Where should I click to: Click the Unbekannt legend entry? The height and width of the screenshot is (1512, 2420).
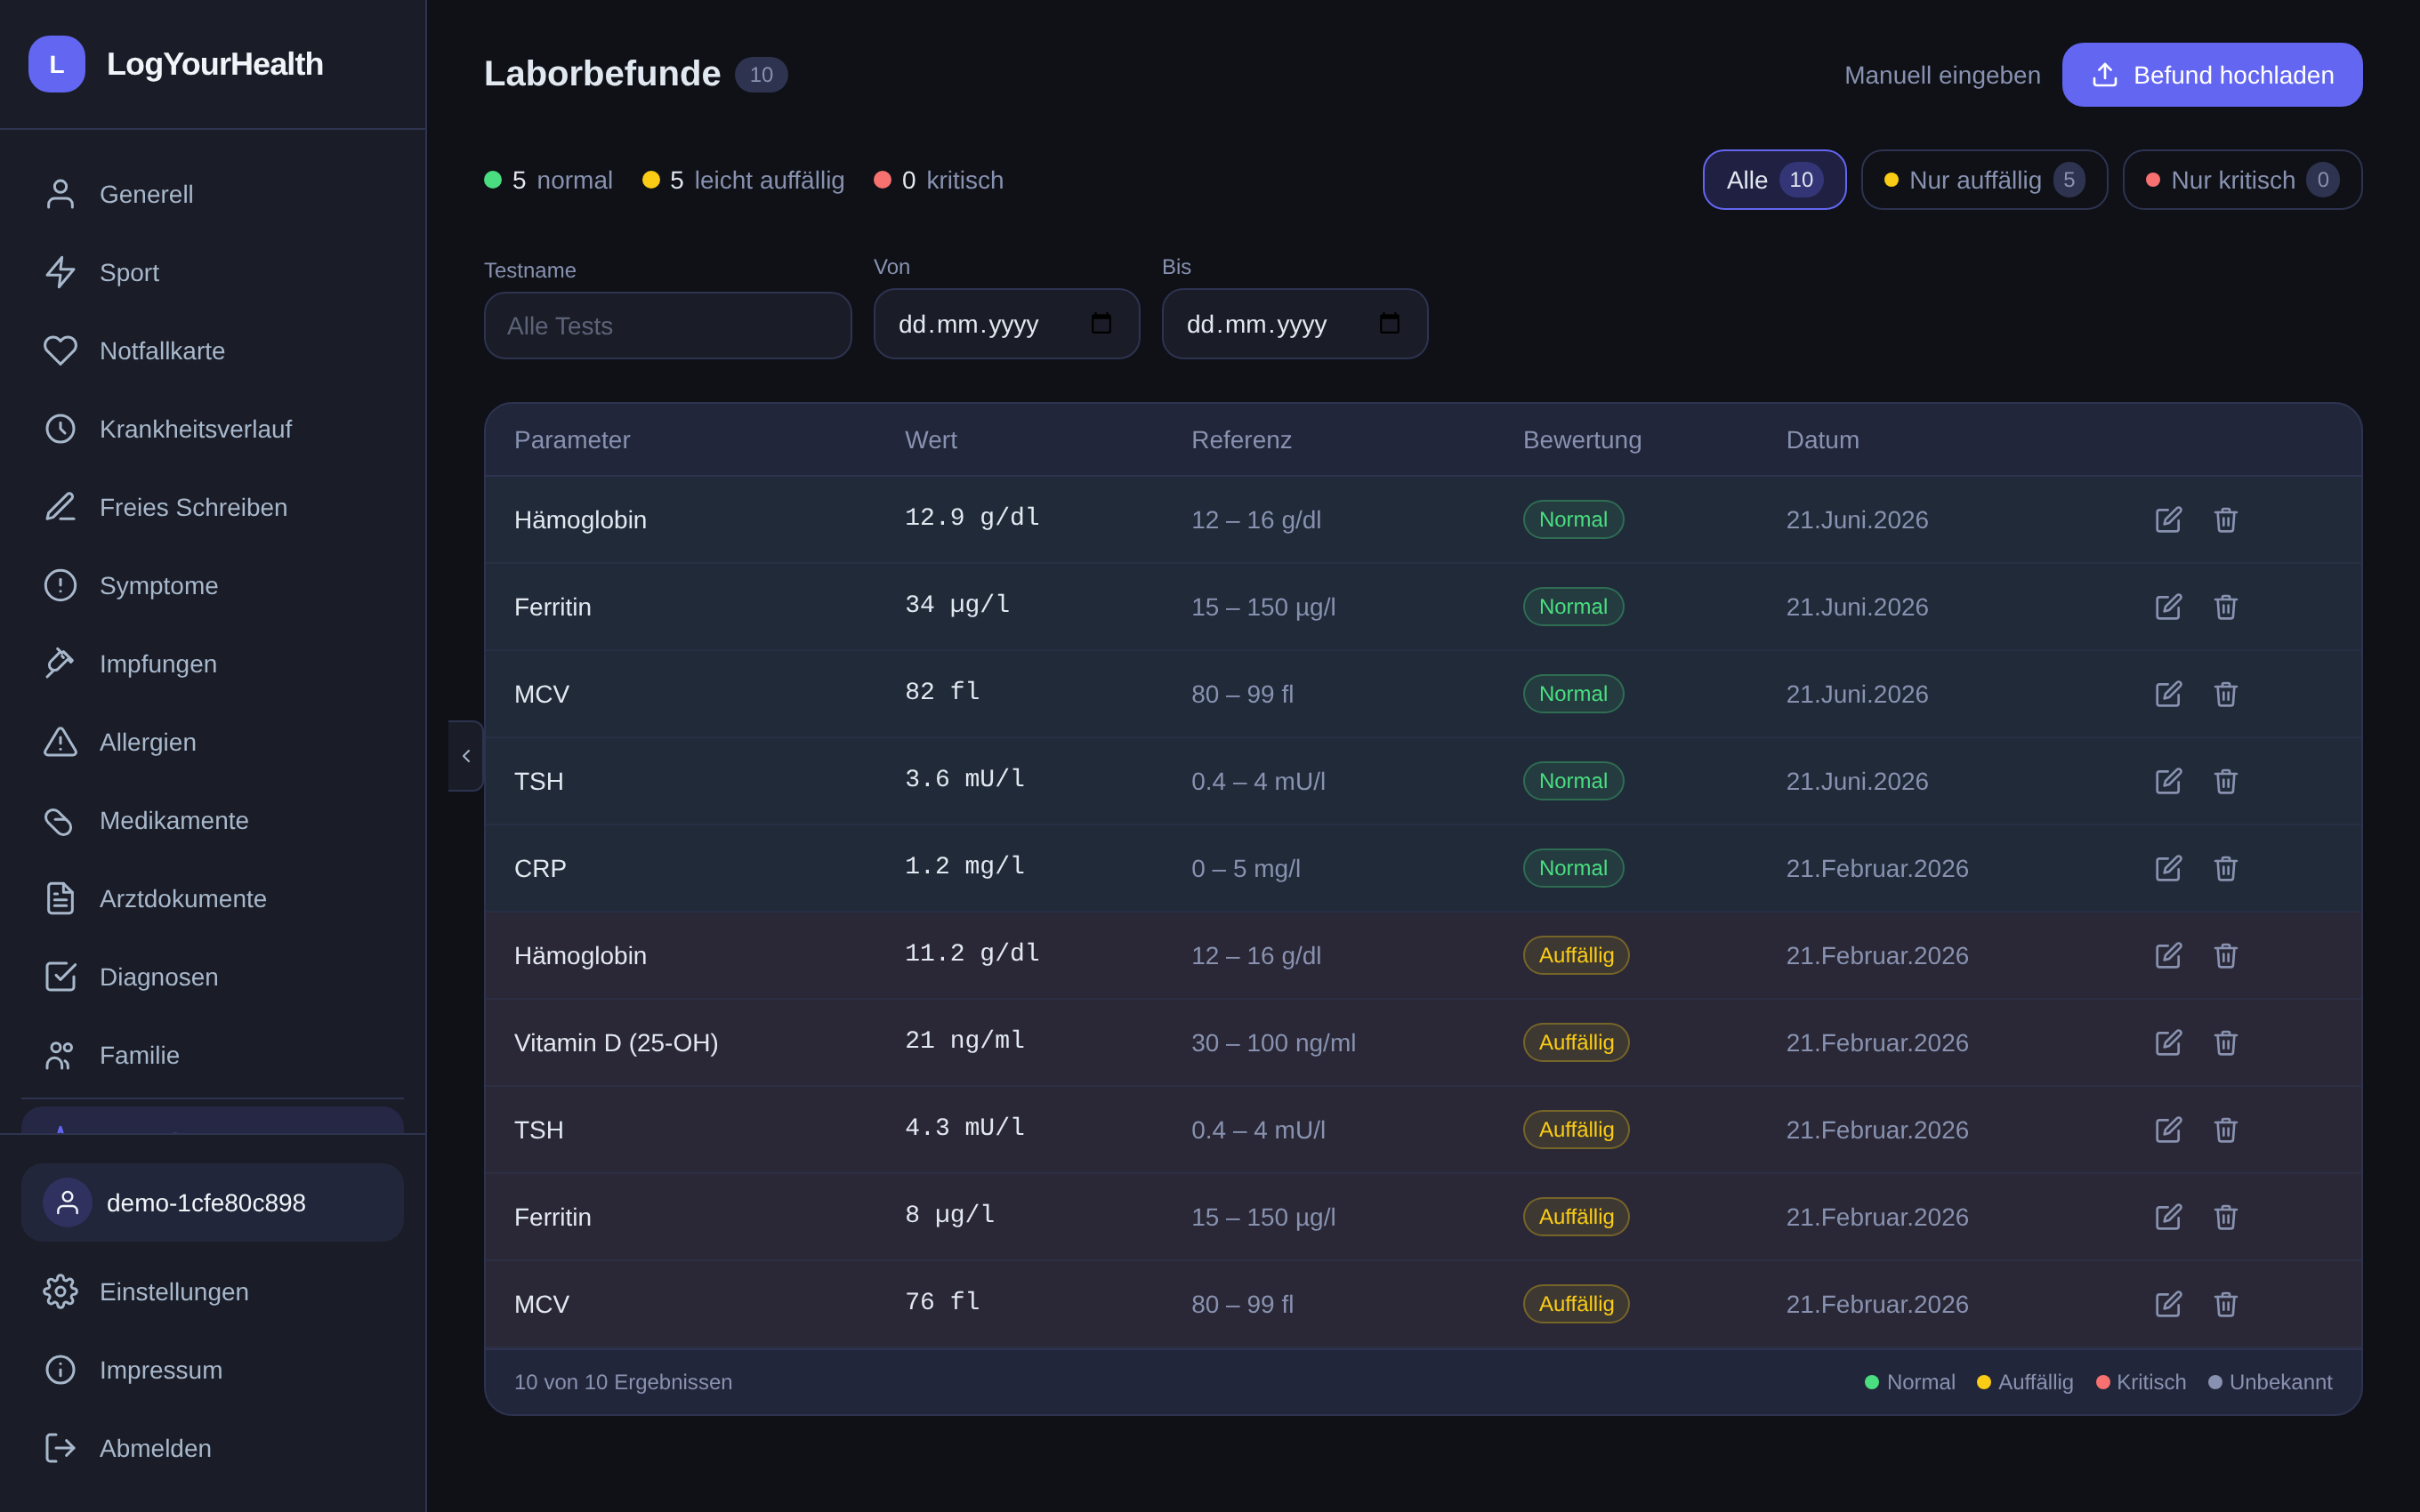2270,1381
